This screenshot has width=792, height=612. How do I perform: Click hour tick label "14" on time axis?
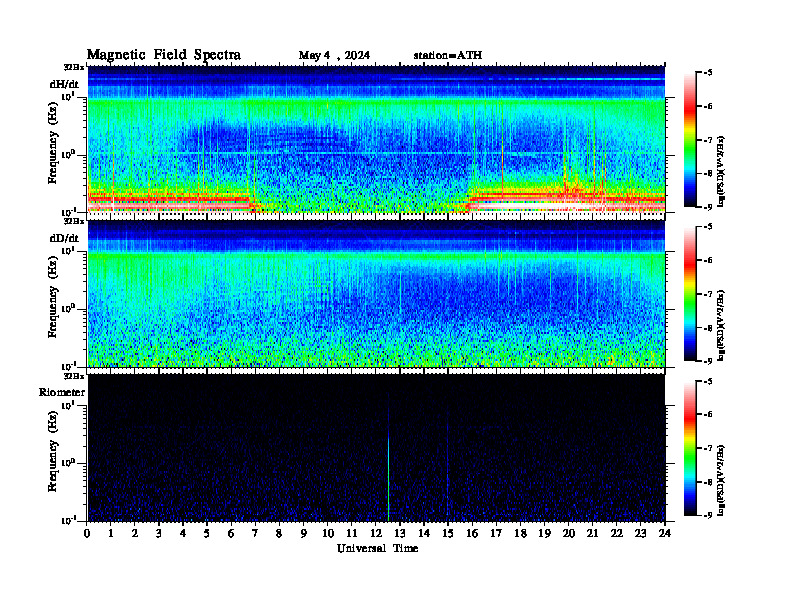pos(424,534)
